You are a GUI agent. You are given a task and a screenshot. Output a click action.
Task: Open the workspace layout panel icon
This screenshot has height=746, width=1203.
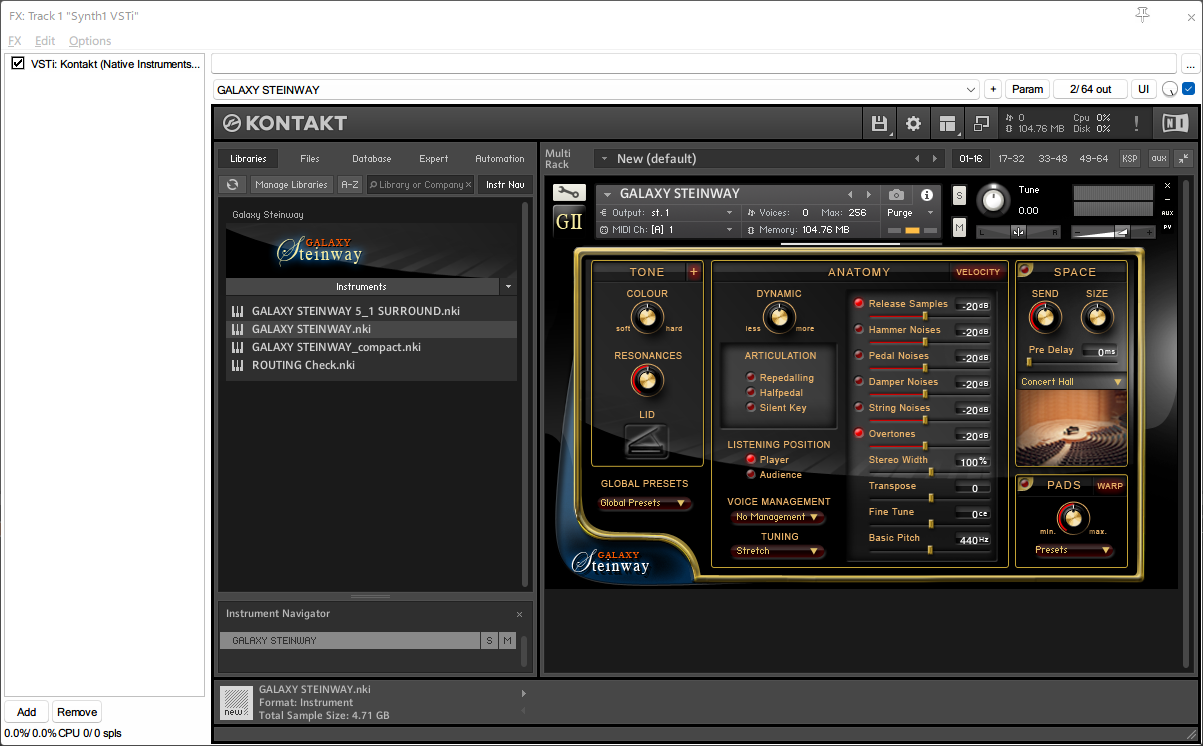(947, 124)
